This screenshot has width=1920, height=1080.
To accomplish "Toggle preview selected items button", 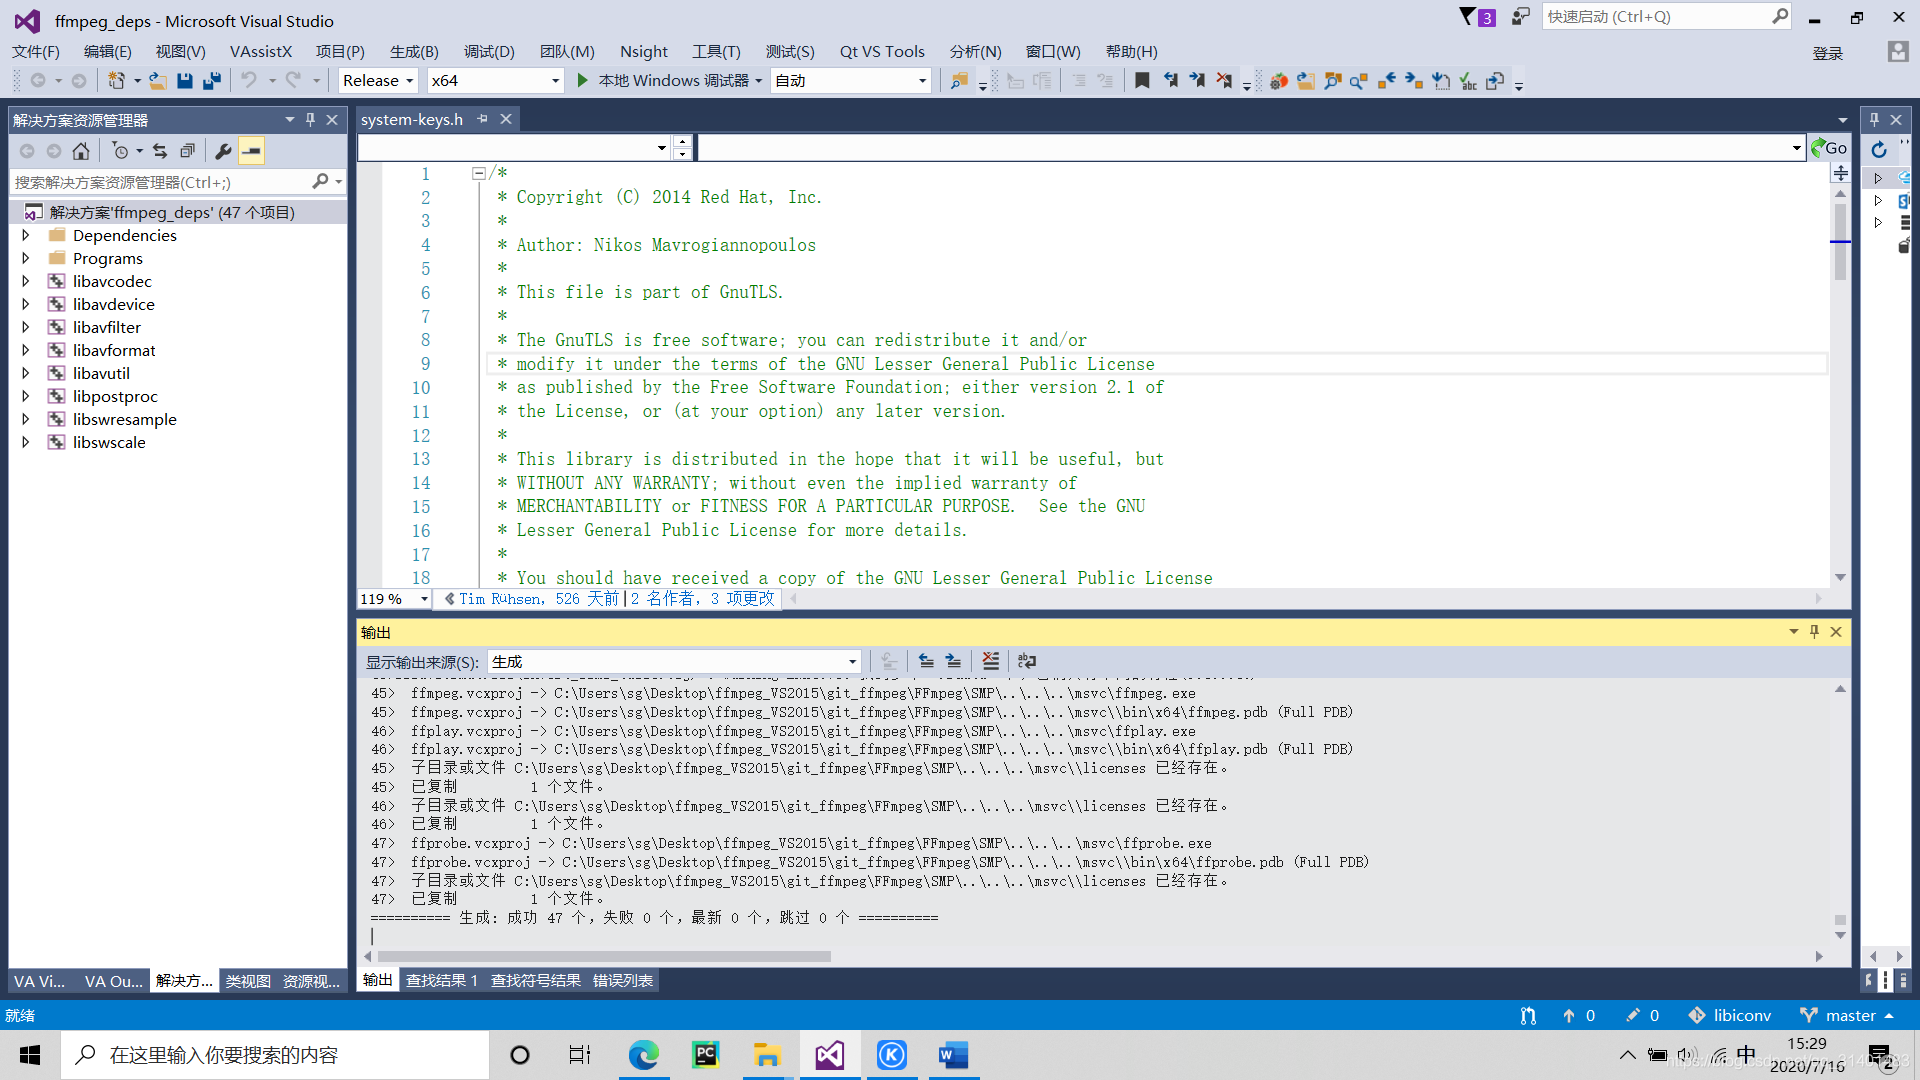I will click(x=251, y=151).
